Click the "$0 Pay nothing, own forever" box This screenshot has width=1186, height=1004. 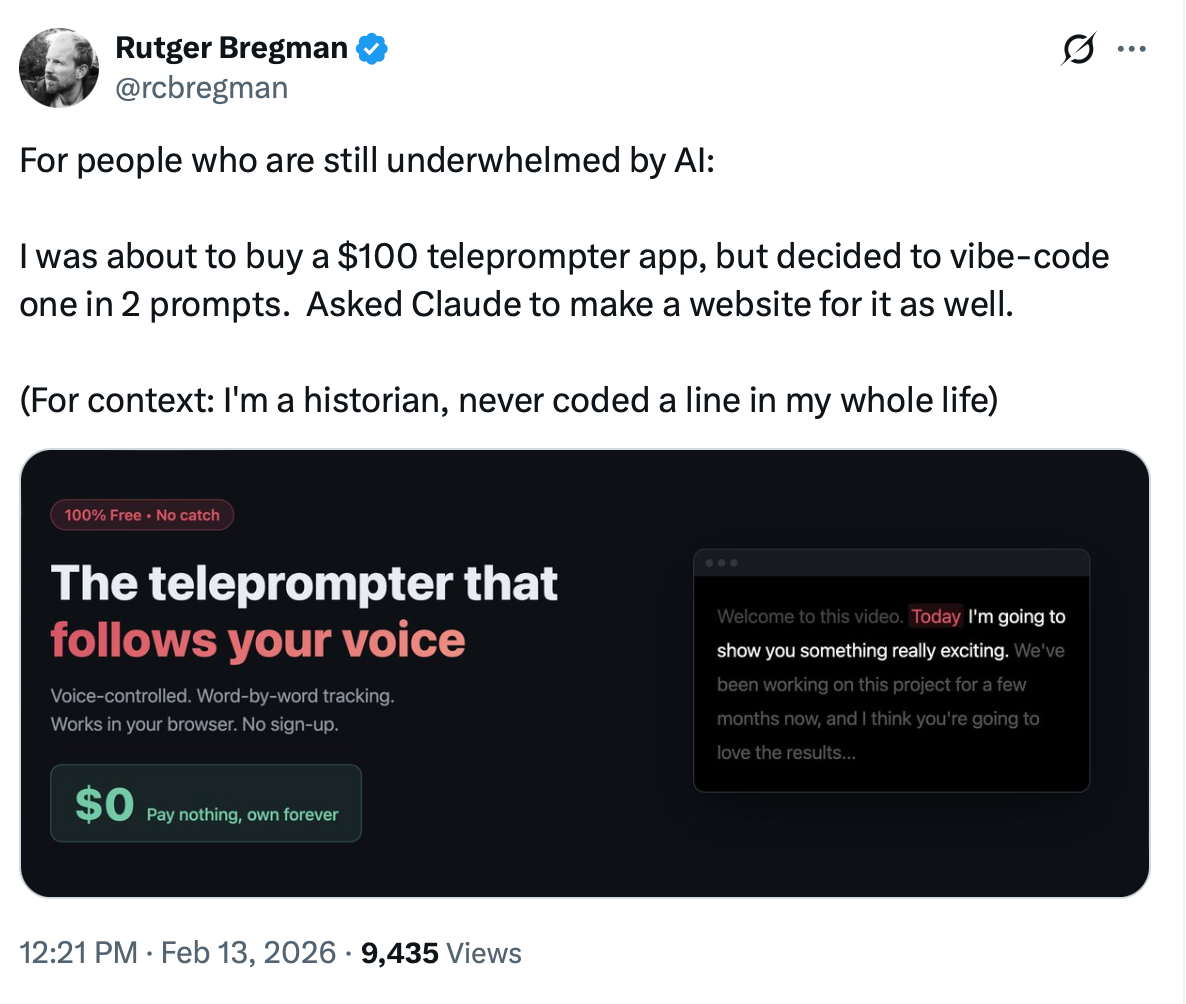click(x=206, y=803)
